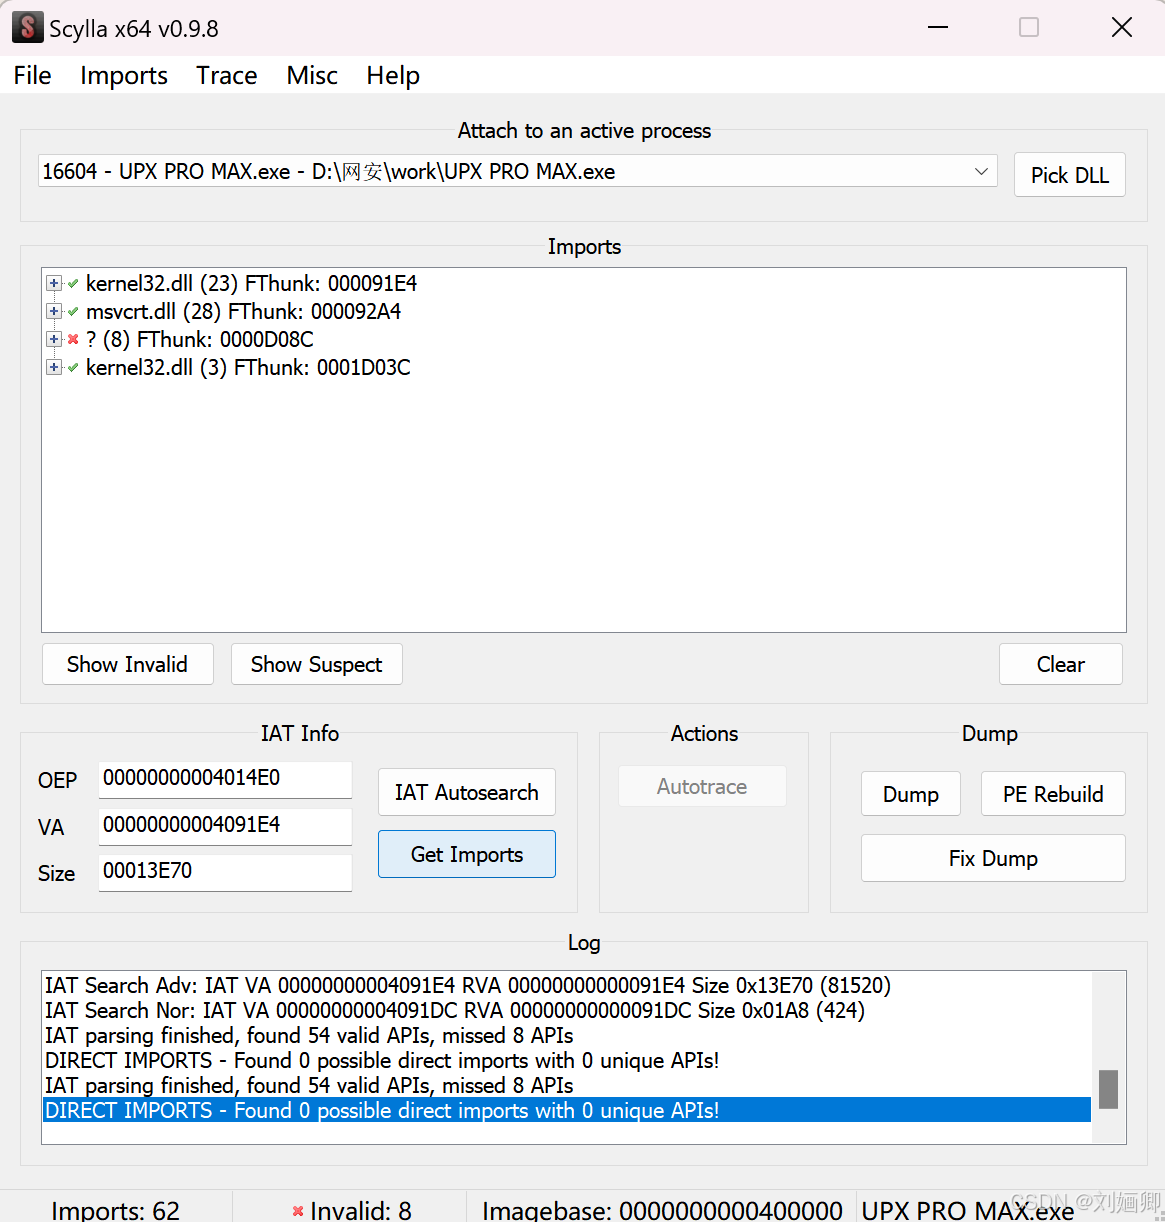
Task: Click the Get Imports button
Action: coord(466,854)
